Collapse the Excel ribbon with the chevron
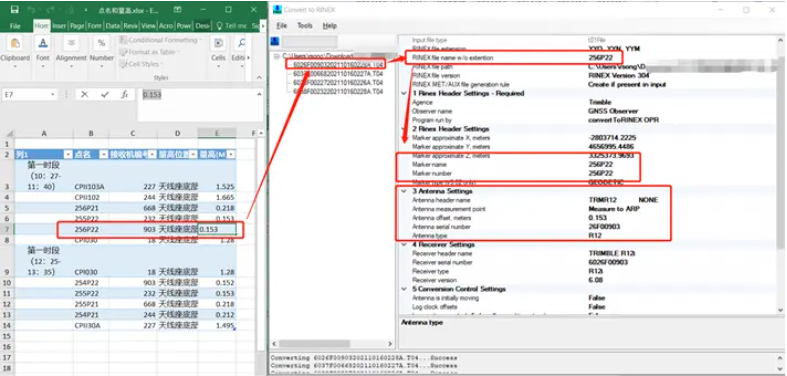This screenshot has width=787, height=376. [259, 78]
